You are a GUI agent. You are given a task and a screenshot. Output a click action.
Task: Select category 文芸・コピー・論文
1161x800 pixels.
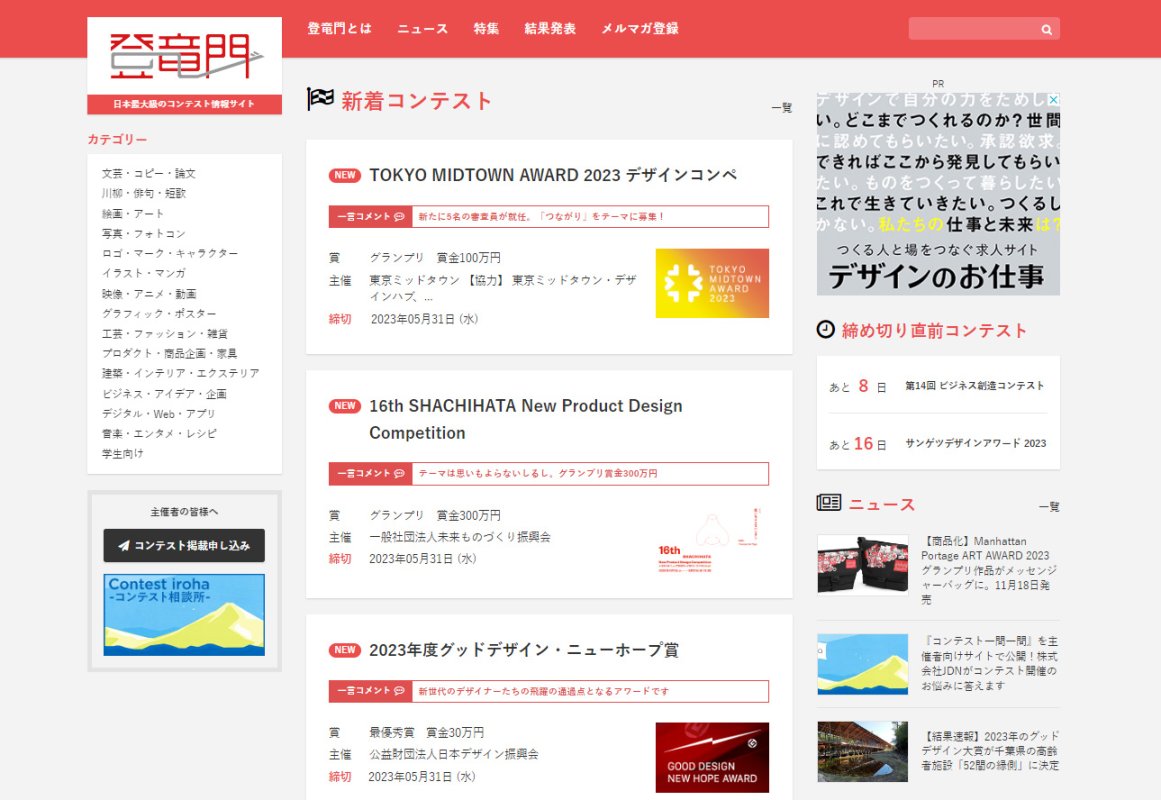click(x=149, y=173)
